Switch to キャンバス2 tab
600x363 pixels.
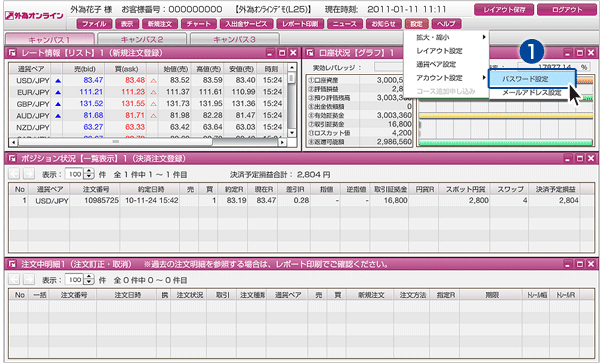point(142,39)
